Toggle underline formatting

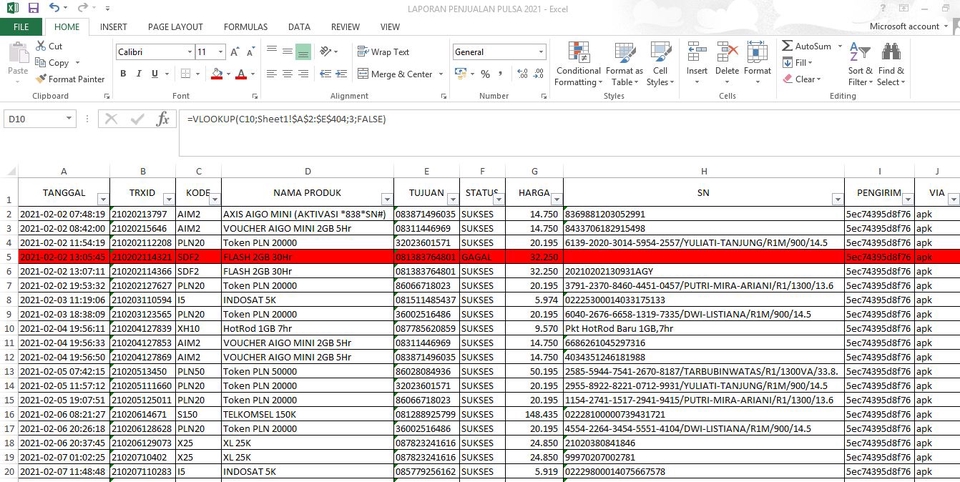point(154,73)
